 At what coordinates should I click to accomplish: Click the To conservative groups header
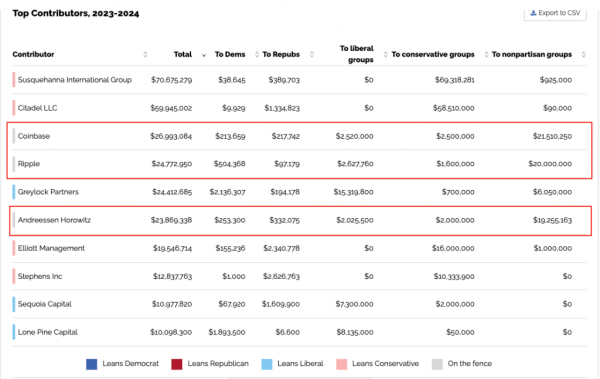pos(433,54)
